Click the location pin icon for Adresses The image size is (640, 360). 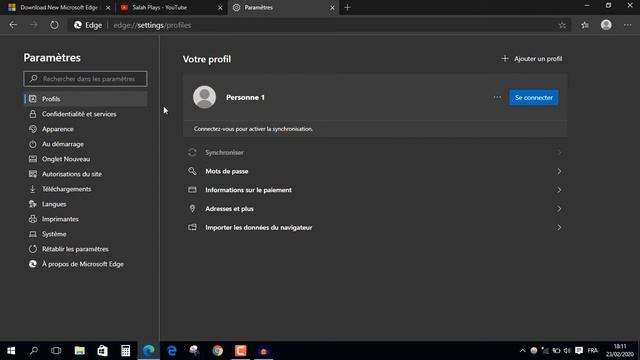(x=192, y=209)
